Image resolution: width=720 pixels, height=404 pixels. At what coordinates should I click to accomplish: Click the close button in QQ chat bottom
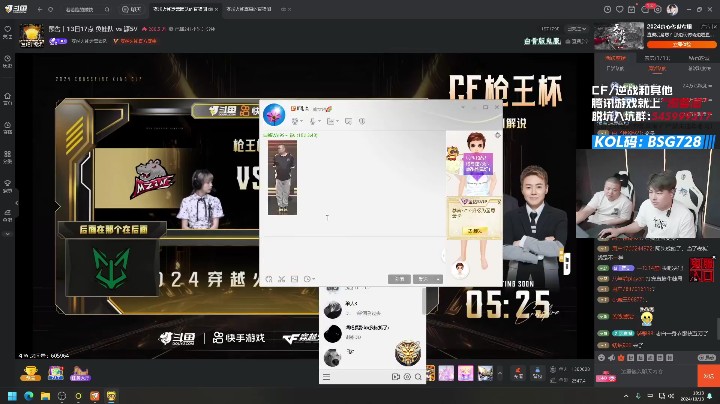click(x=399, y=279)
